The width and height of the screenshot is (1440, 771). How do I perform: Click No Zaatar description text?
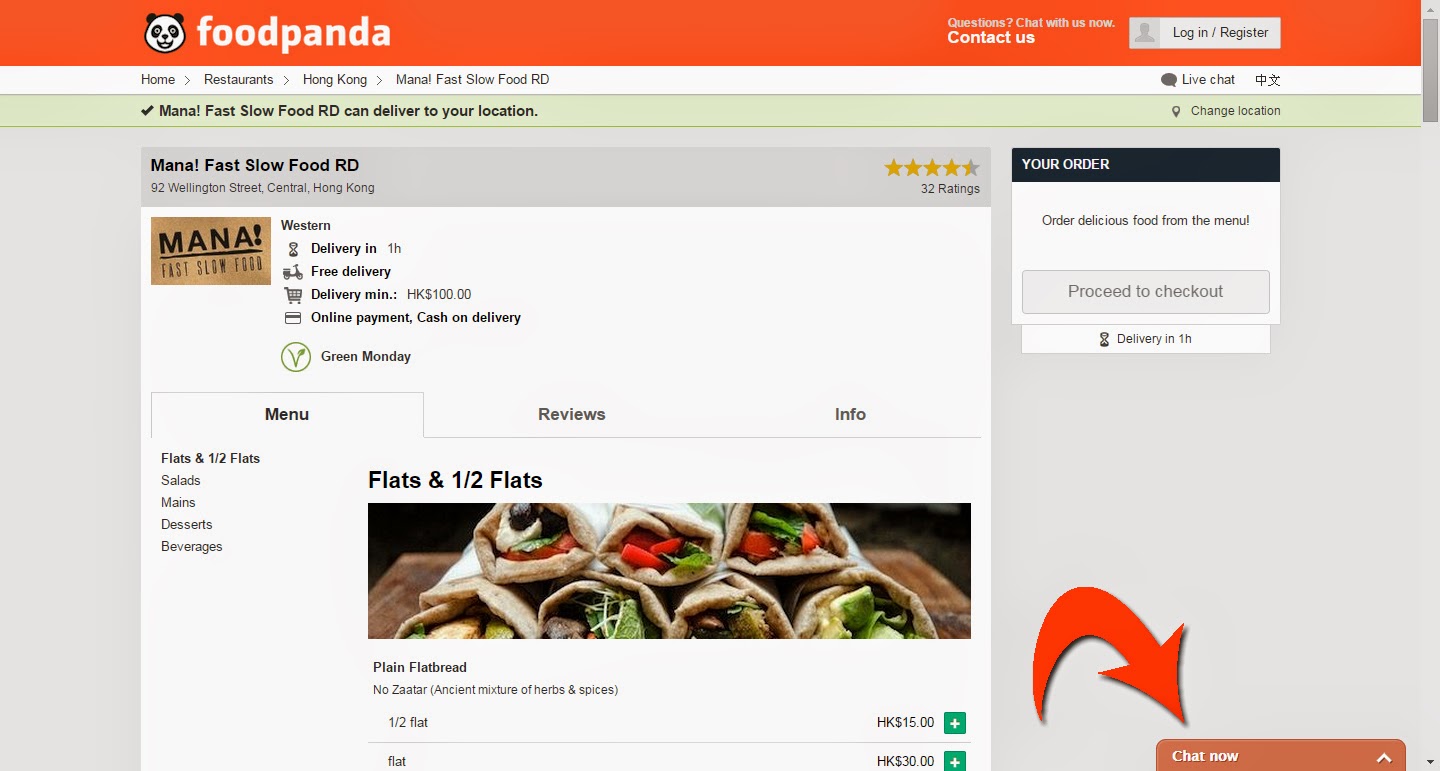(496, 690)
